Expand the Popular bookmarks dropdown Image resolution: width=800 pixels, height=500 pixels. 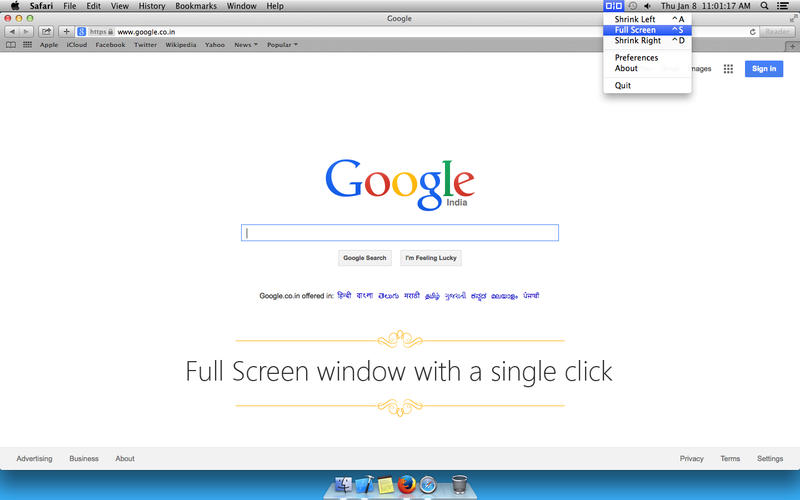point(282,45)
